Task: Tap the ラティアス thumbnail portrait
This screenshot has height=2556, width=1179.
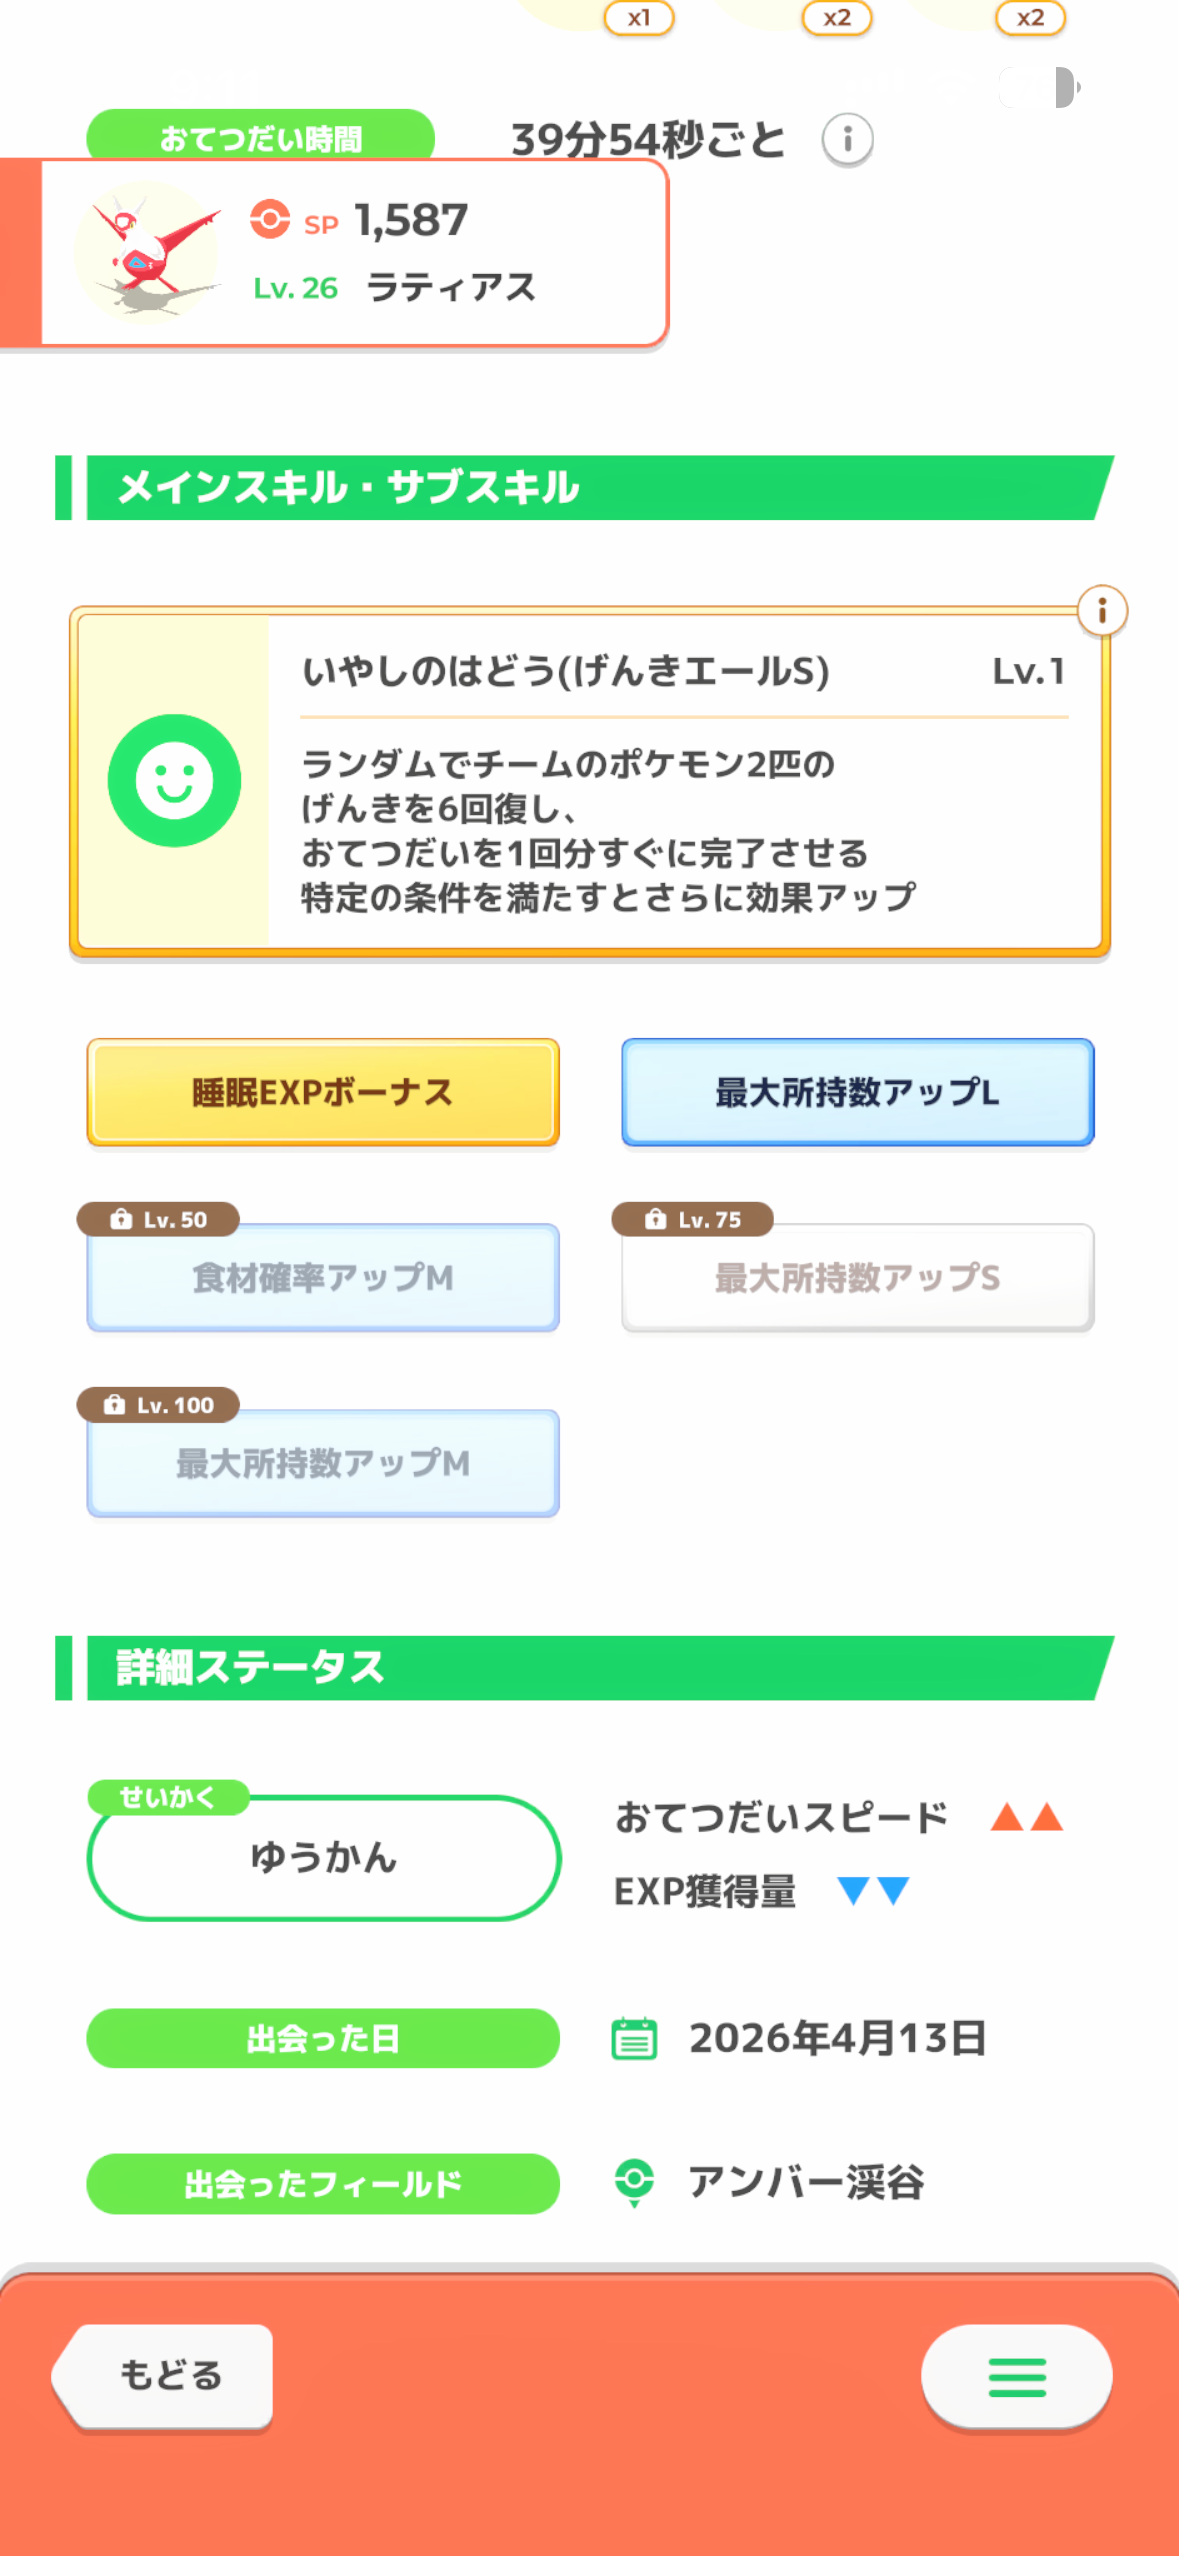Action: point(148,252)
